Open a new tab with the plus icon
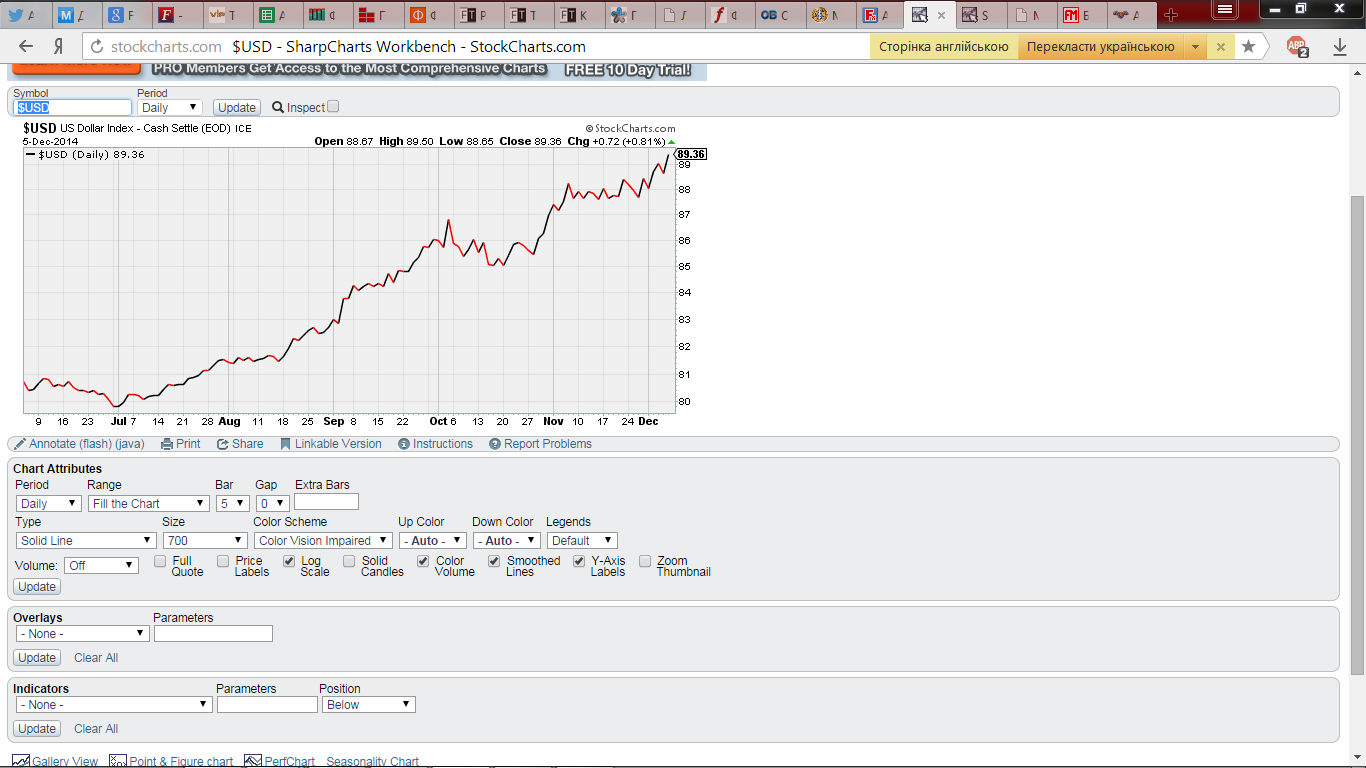 tap(1171, 15)
